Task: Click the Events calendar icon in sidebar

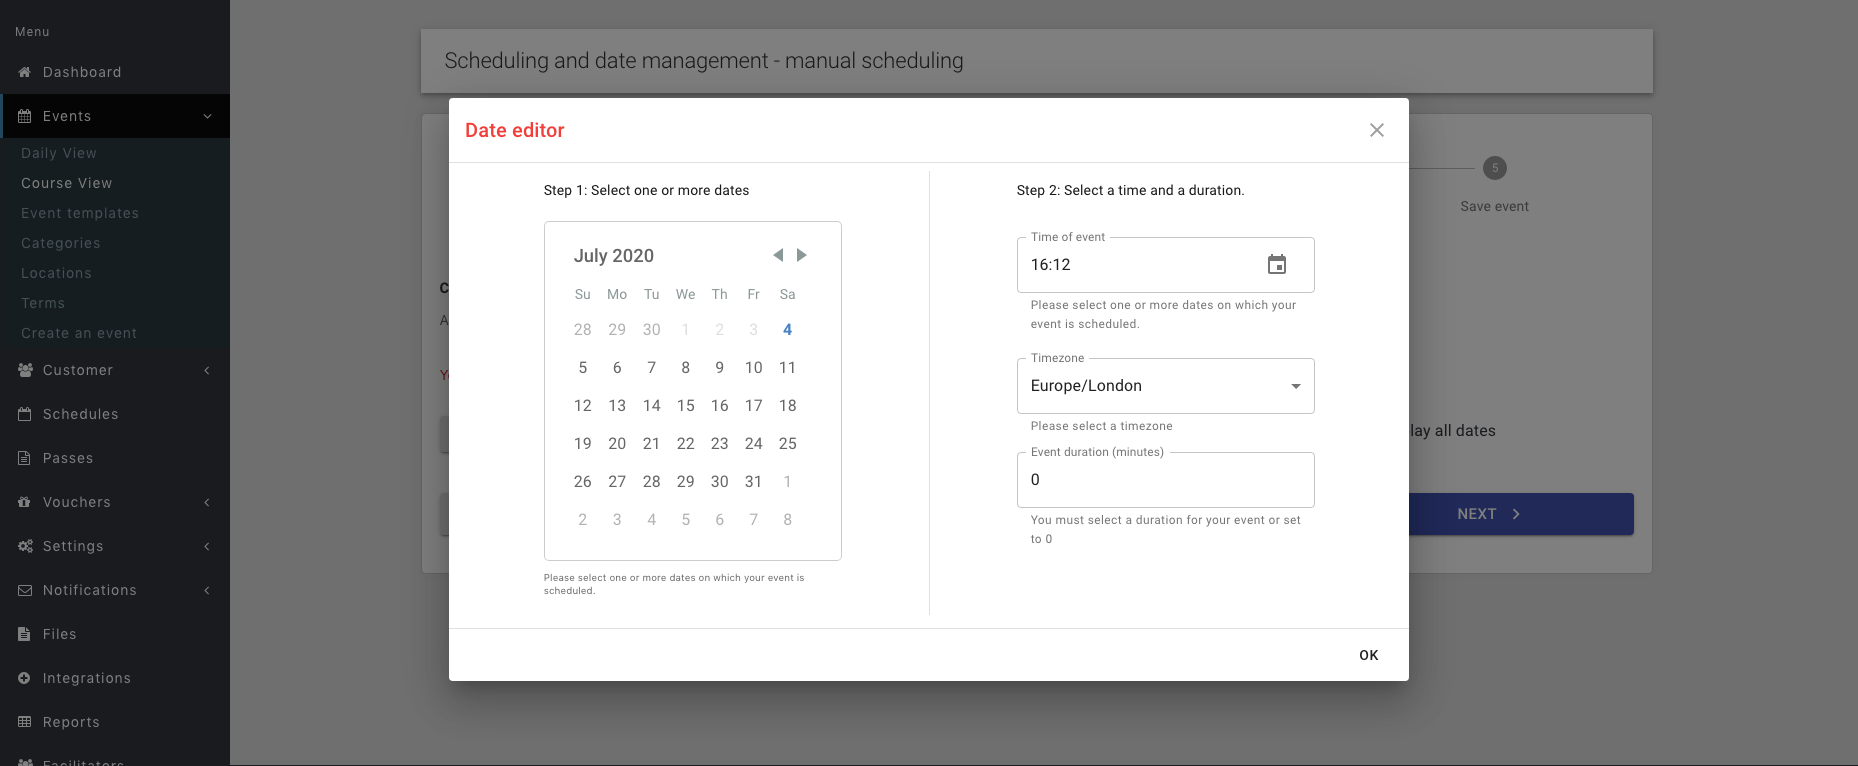Action: (25, 116)
